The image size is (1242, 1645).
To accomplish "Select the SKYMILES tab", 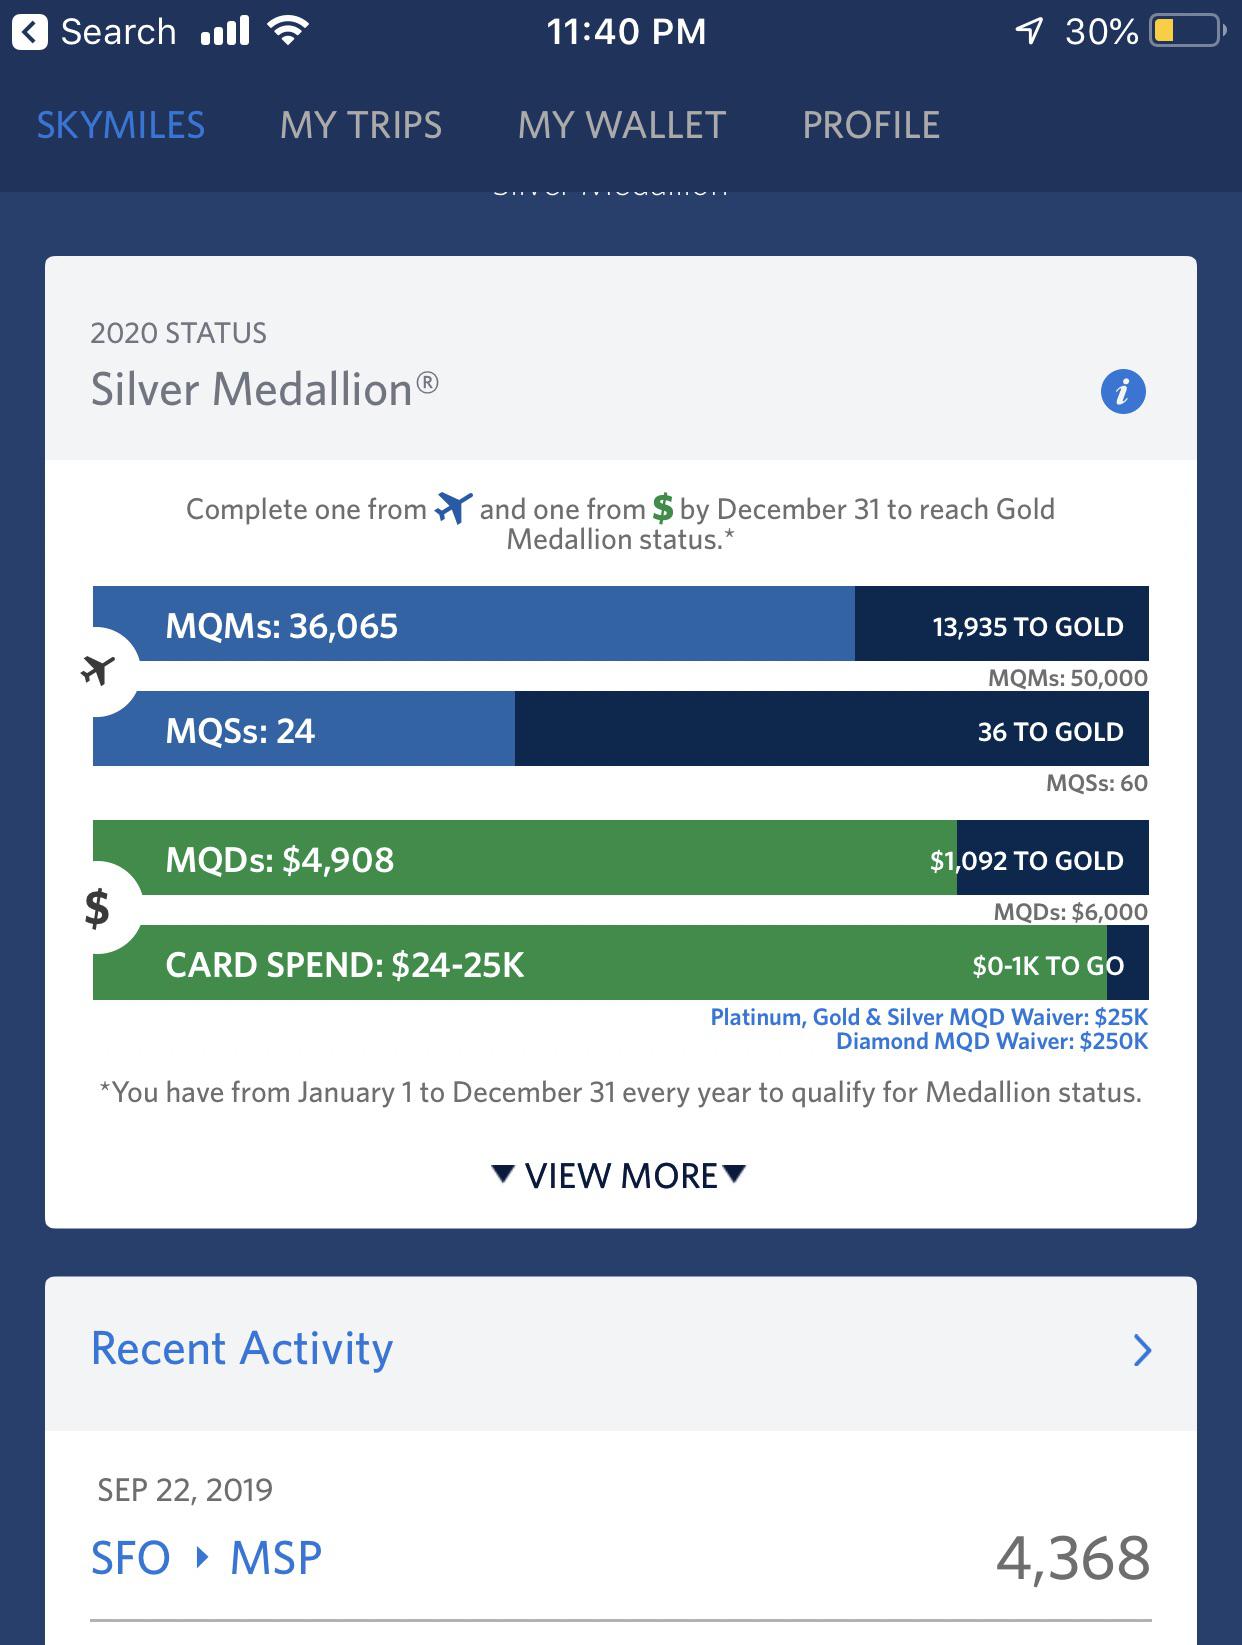I will coord(121,124).
